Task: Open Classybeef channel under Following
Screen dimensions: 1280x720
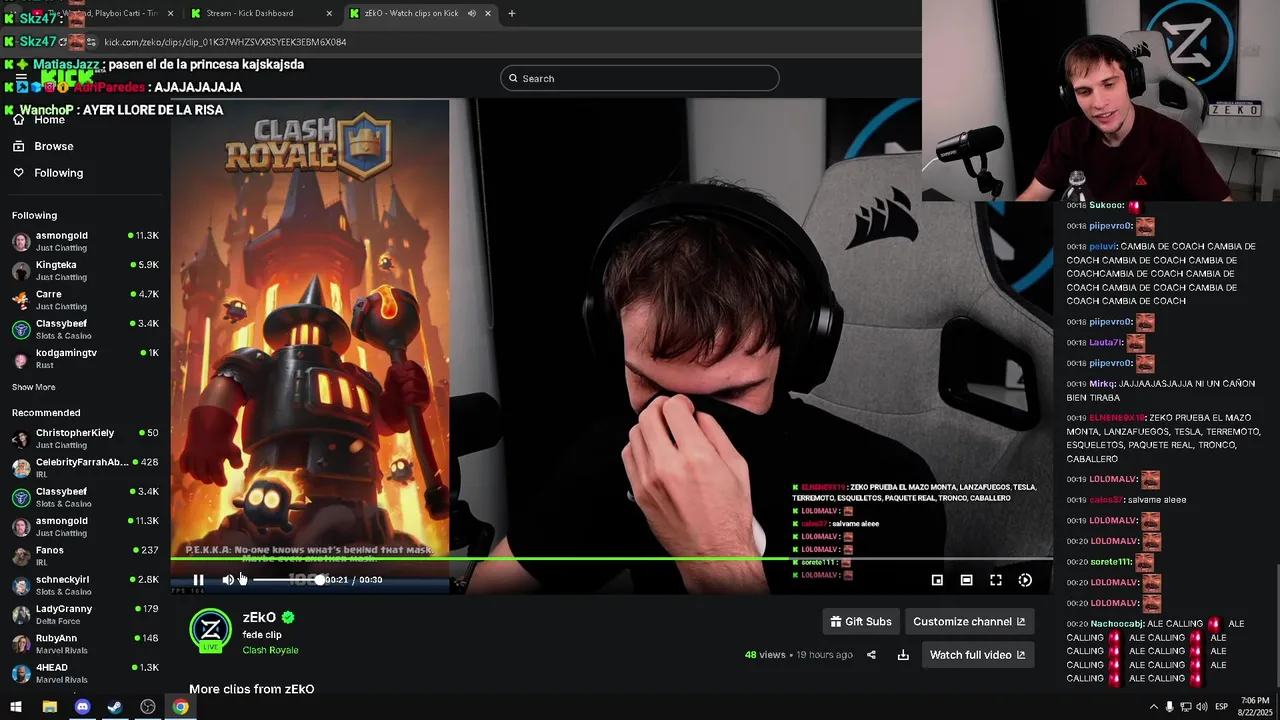Action: [x=85, y=329]
